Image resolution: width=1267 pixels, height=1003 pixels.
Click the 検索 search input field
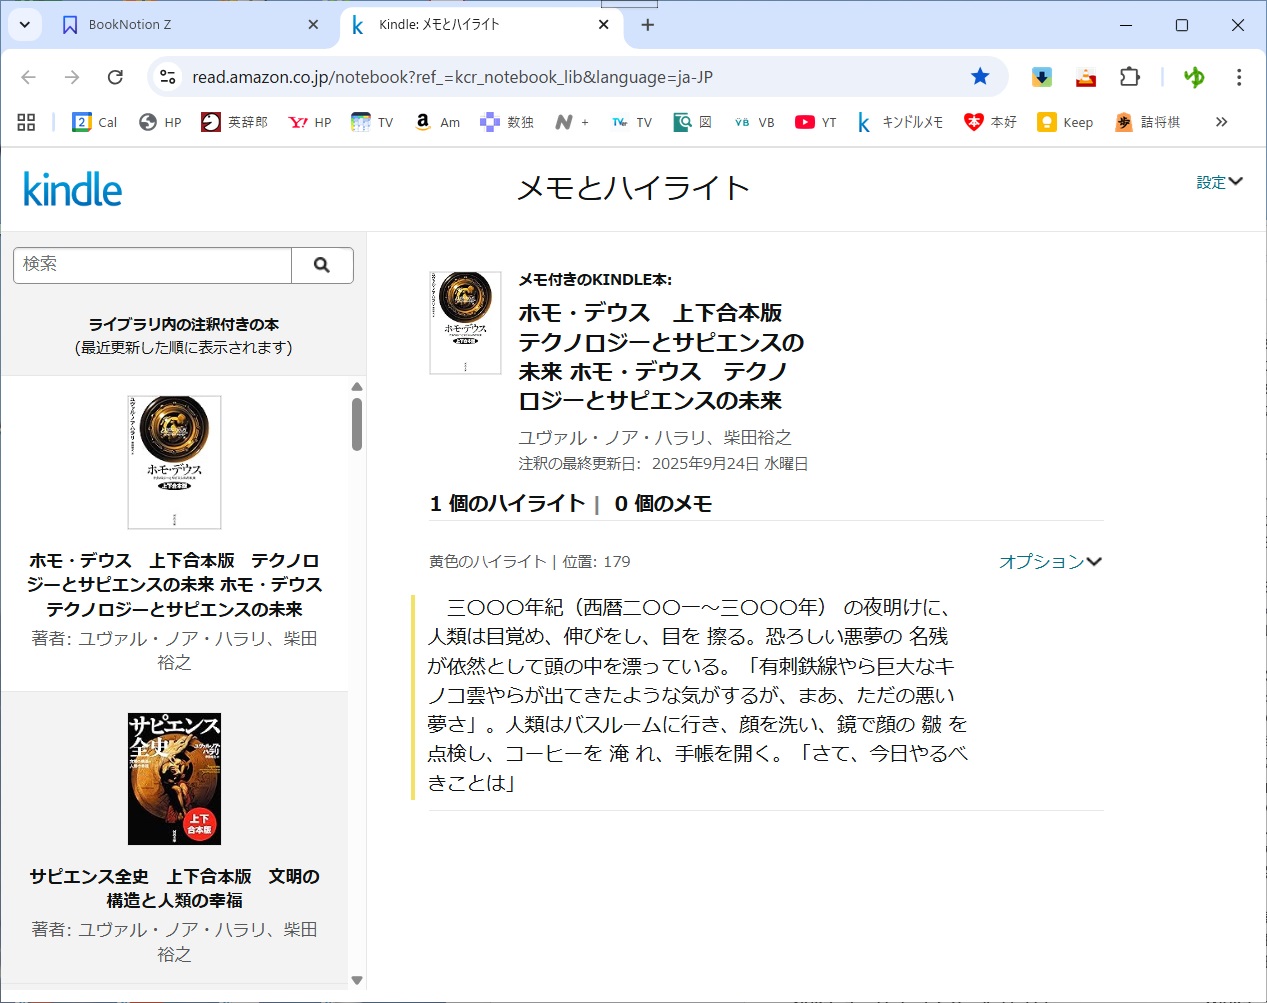point(152,265)
